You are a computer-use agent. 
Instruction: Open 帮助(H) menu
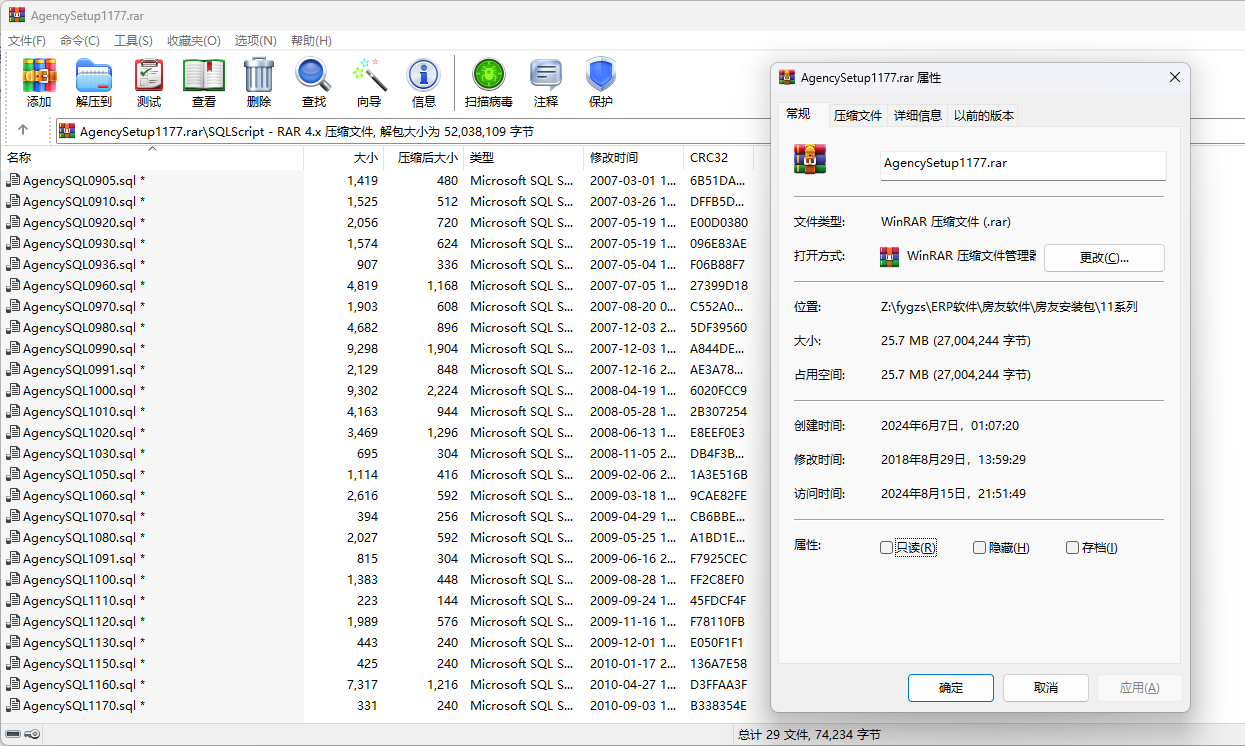click(x=311, y=41)
